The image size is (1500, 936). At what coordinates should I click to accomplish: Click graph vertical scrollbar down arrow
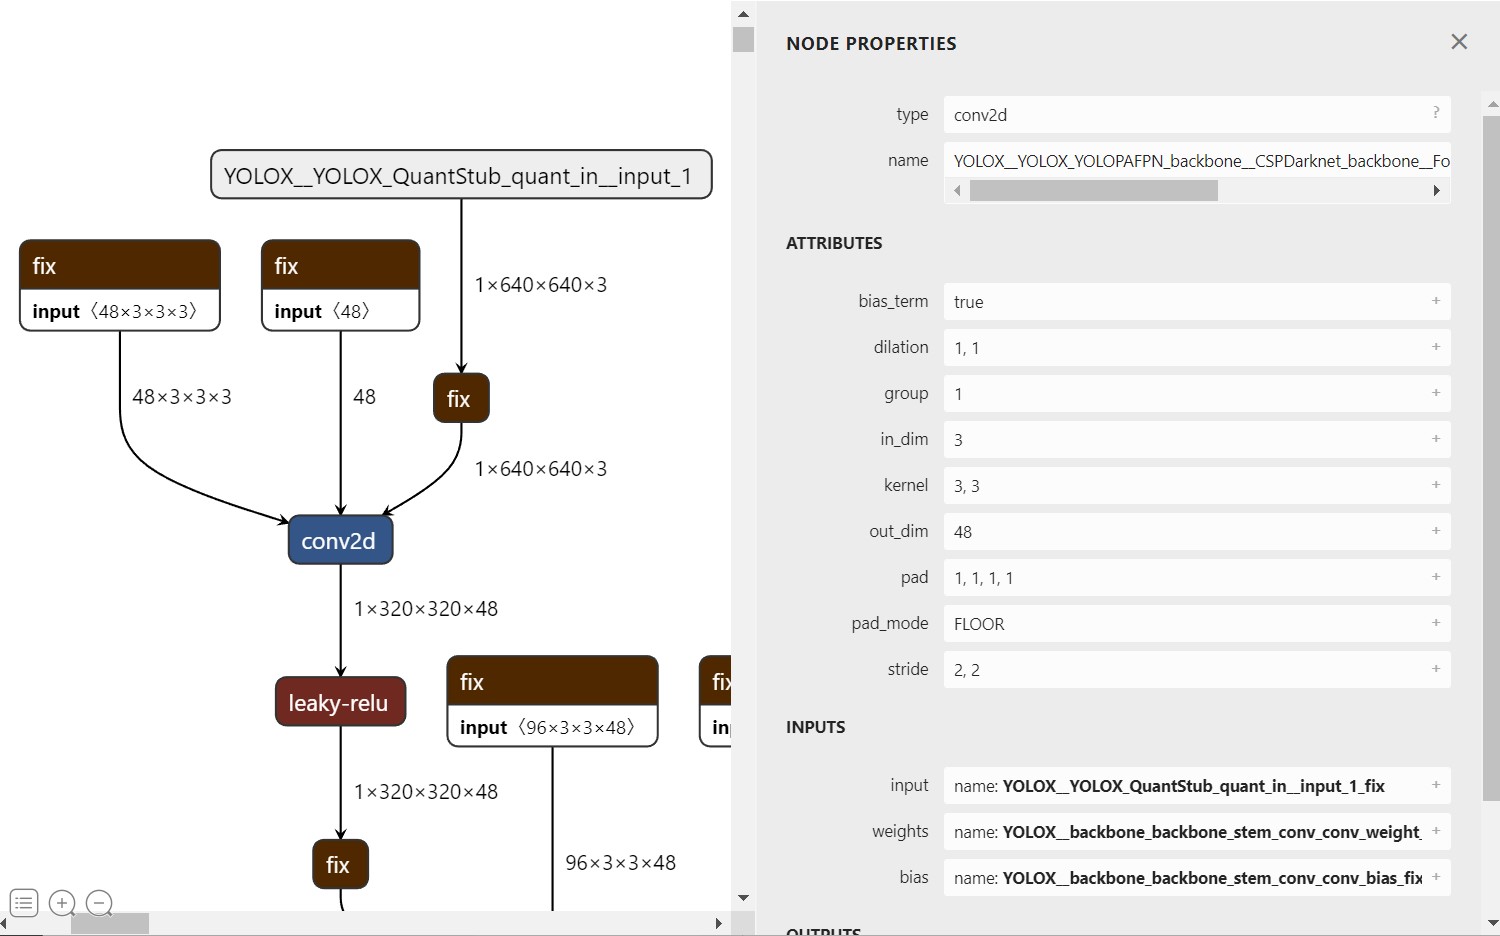(x=743, y=897)
